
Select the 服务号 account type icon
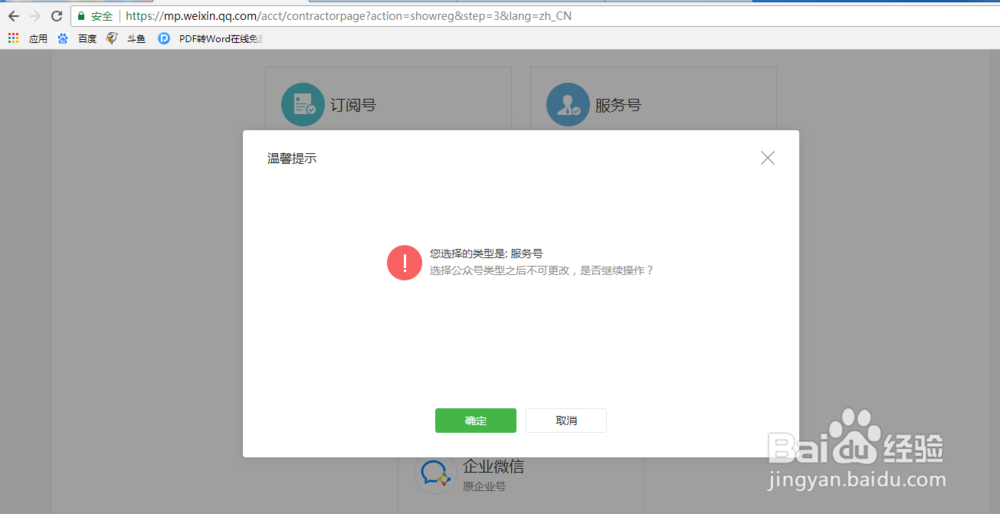tap(568, 105)
